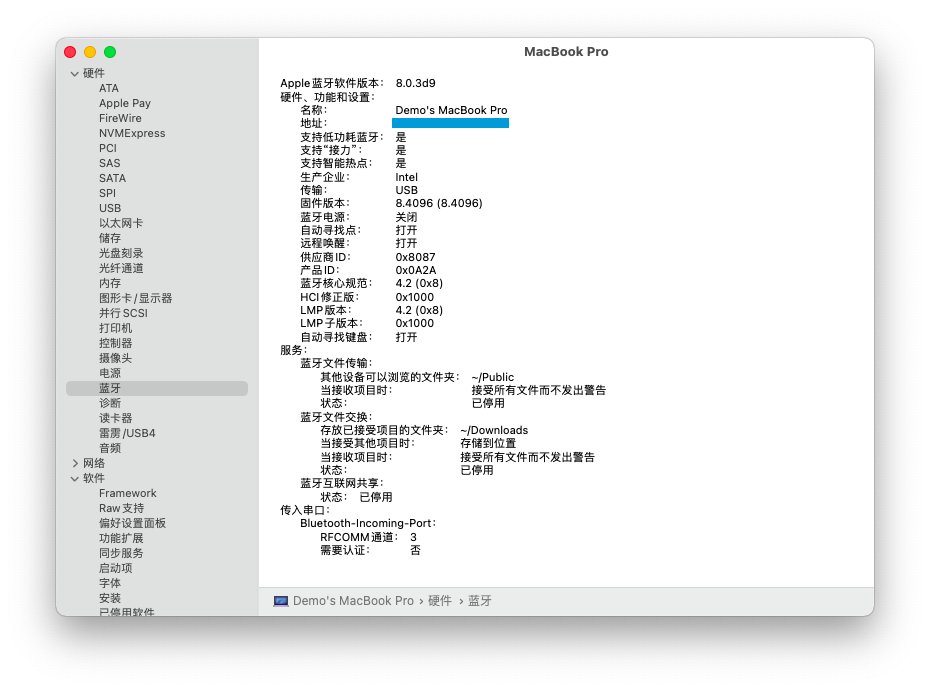Select 打印机 in the sidebar

coord(116,328)
